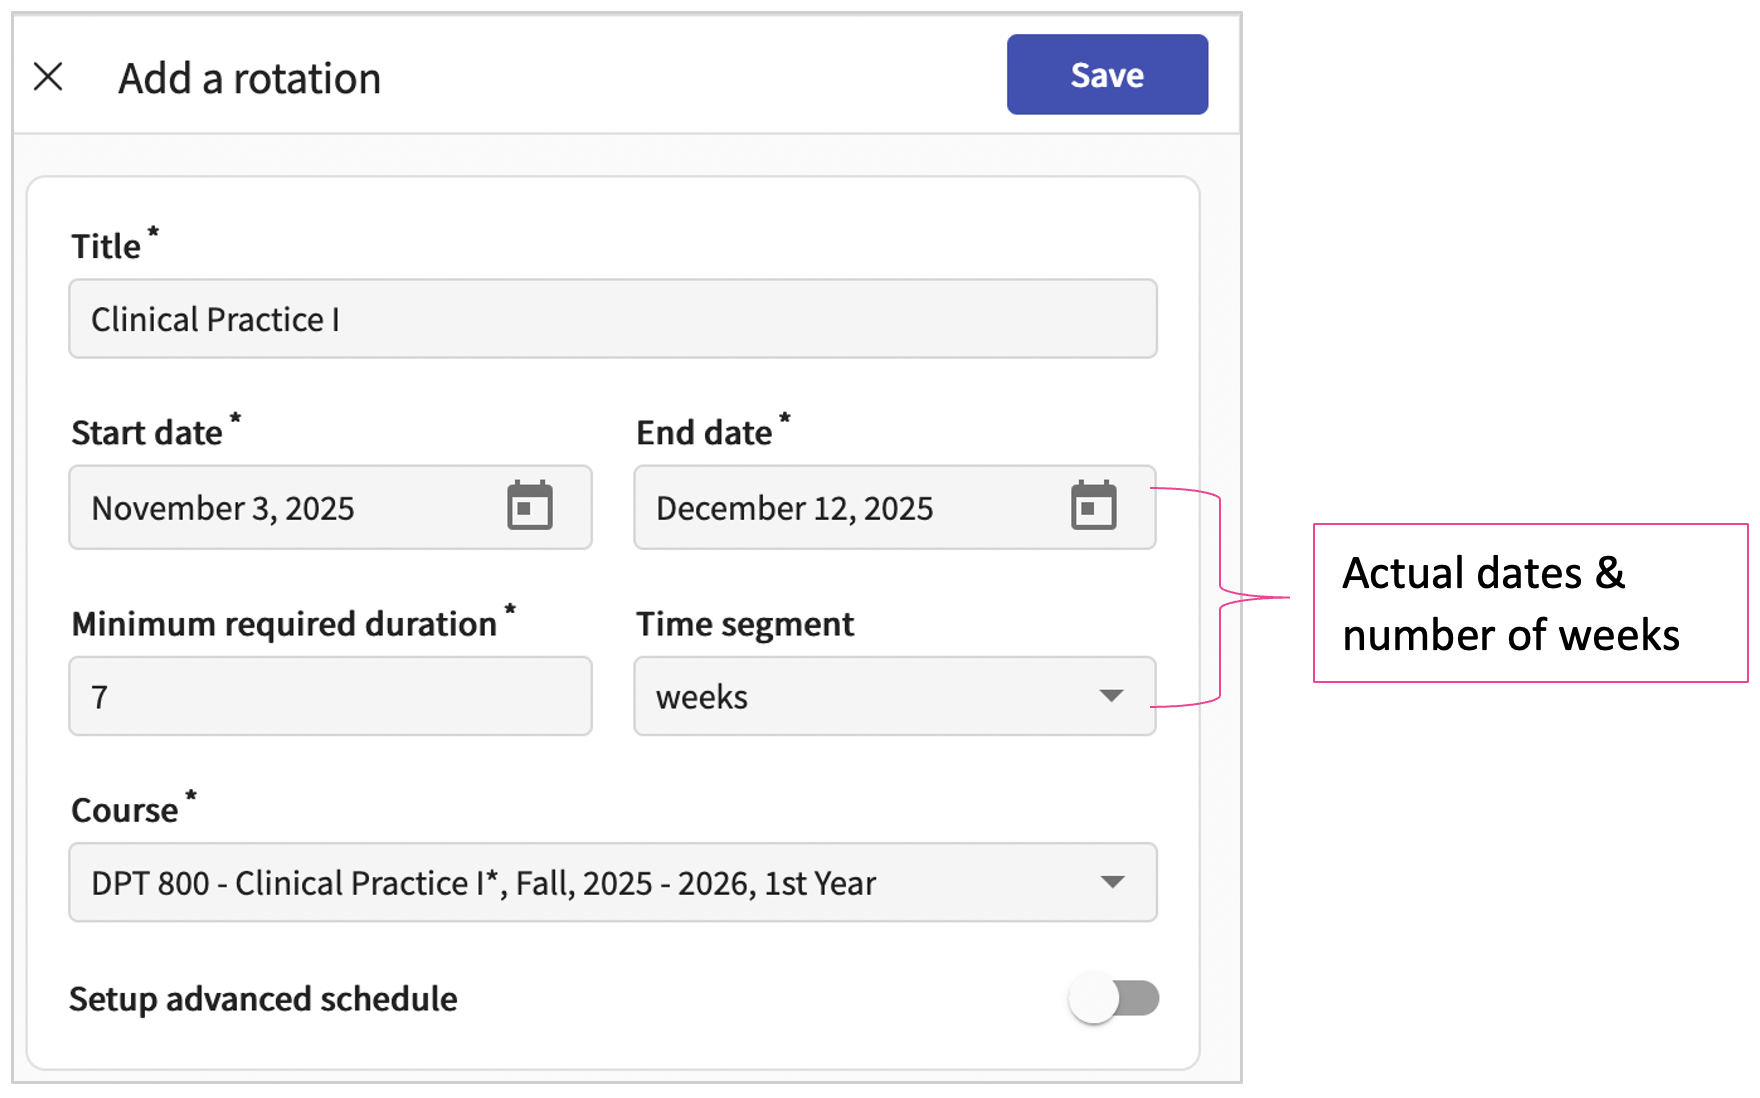Click the Clinical Practice I title field

(612, 319)
